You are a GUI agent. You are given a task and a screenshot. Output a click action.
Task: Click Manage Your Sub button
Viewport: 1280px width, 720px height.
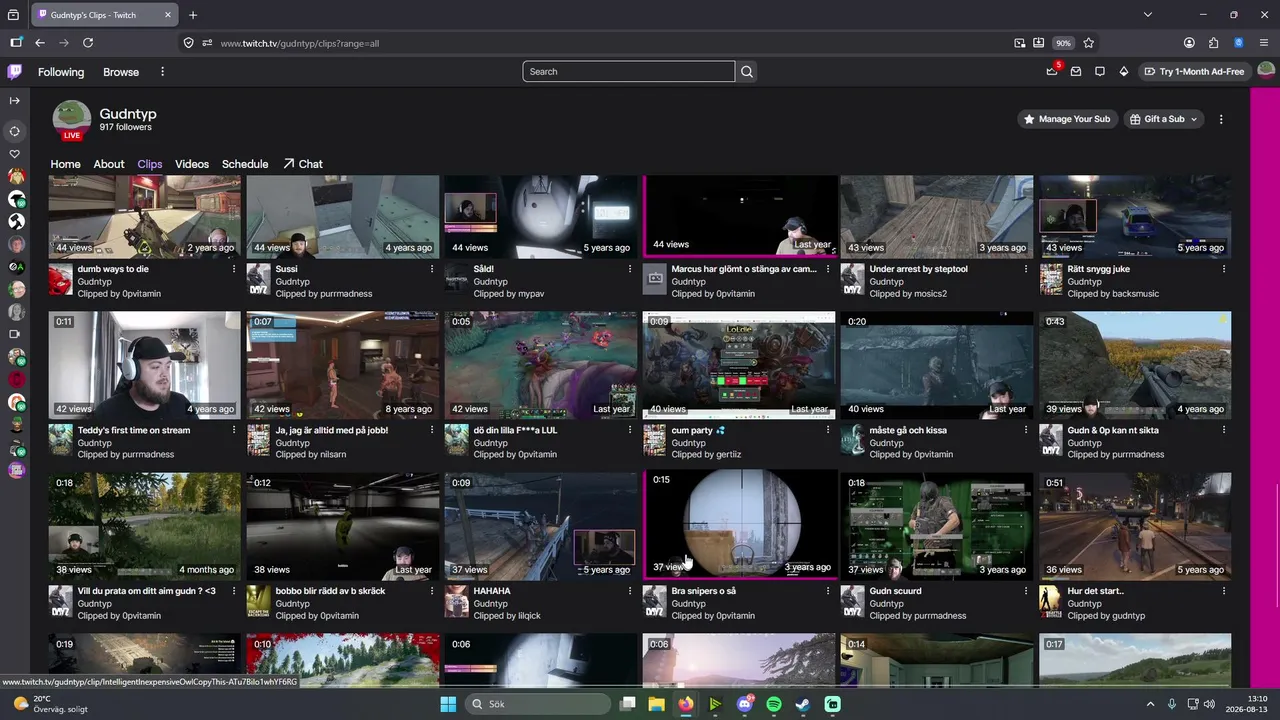[x=1067, y=119]
